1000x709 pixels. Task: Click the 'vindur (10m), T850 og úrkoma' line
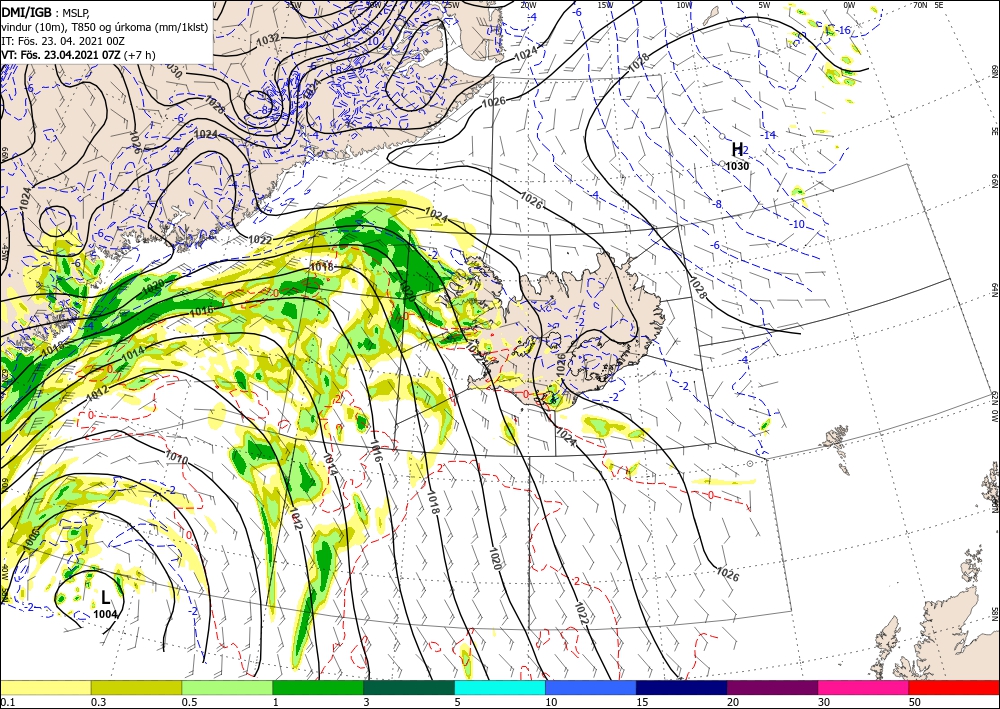click(105, 27)
